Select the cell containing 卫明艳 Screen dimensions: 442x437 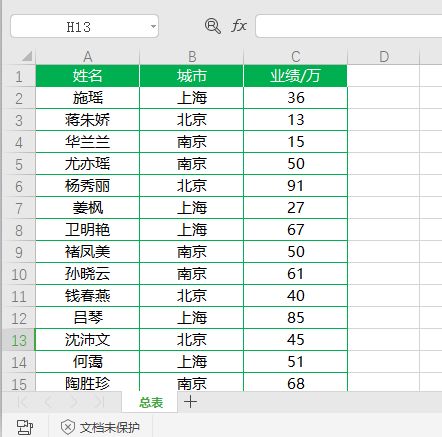[x=88, y=230]
